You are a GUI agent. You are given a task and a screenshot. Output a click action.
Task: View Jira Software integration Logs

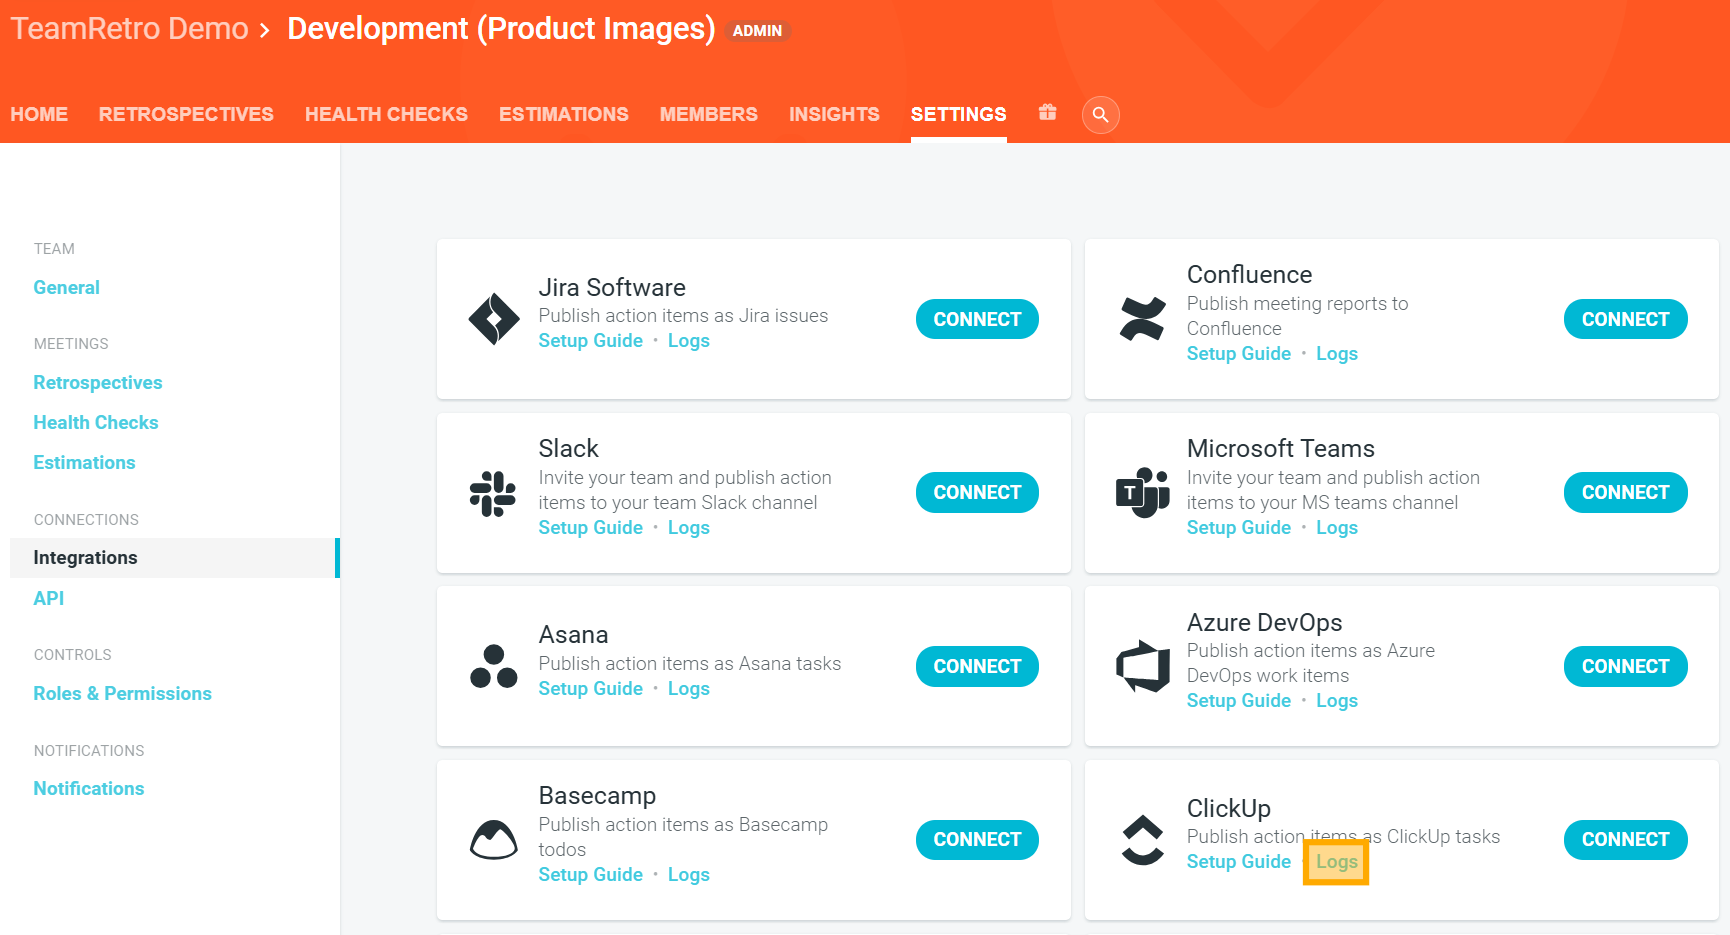pyautogui.click(x=689, y=341)
